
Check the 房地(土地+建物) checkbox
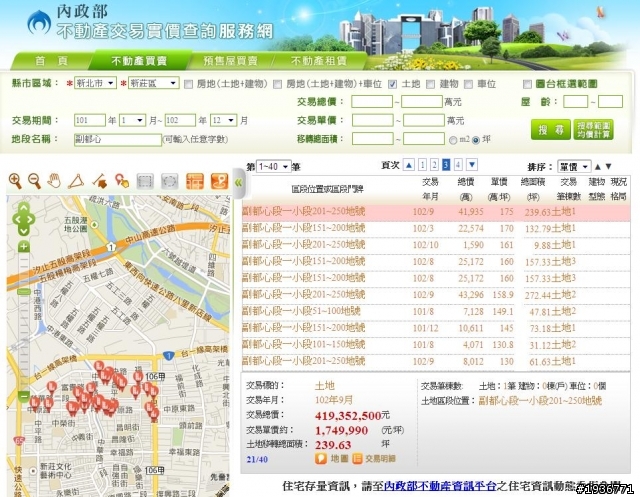click(188, 84)
